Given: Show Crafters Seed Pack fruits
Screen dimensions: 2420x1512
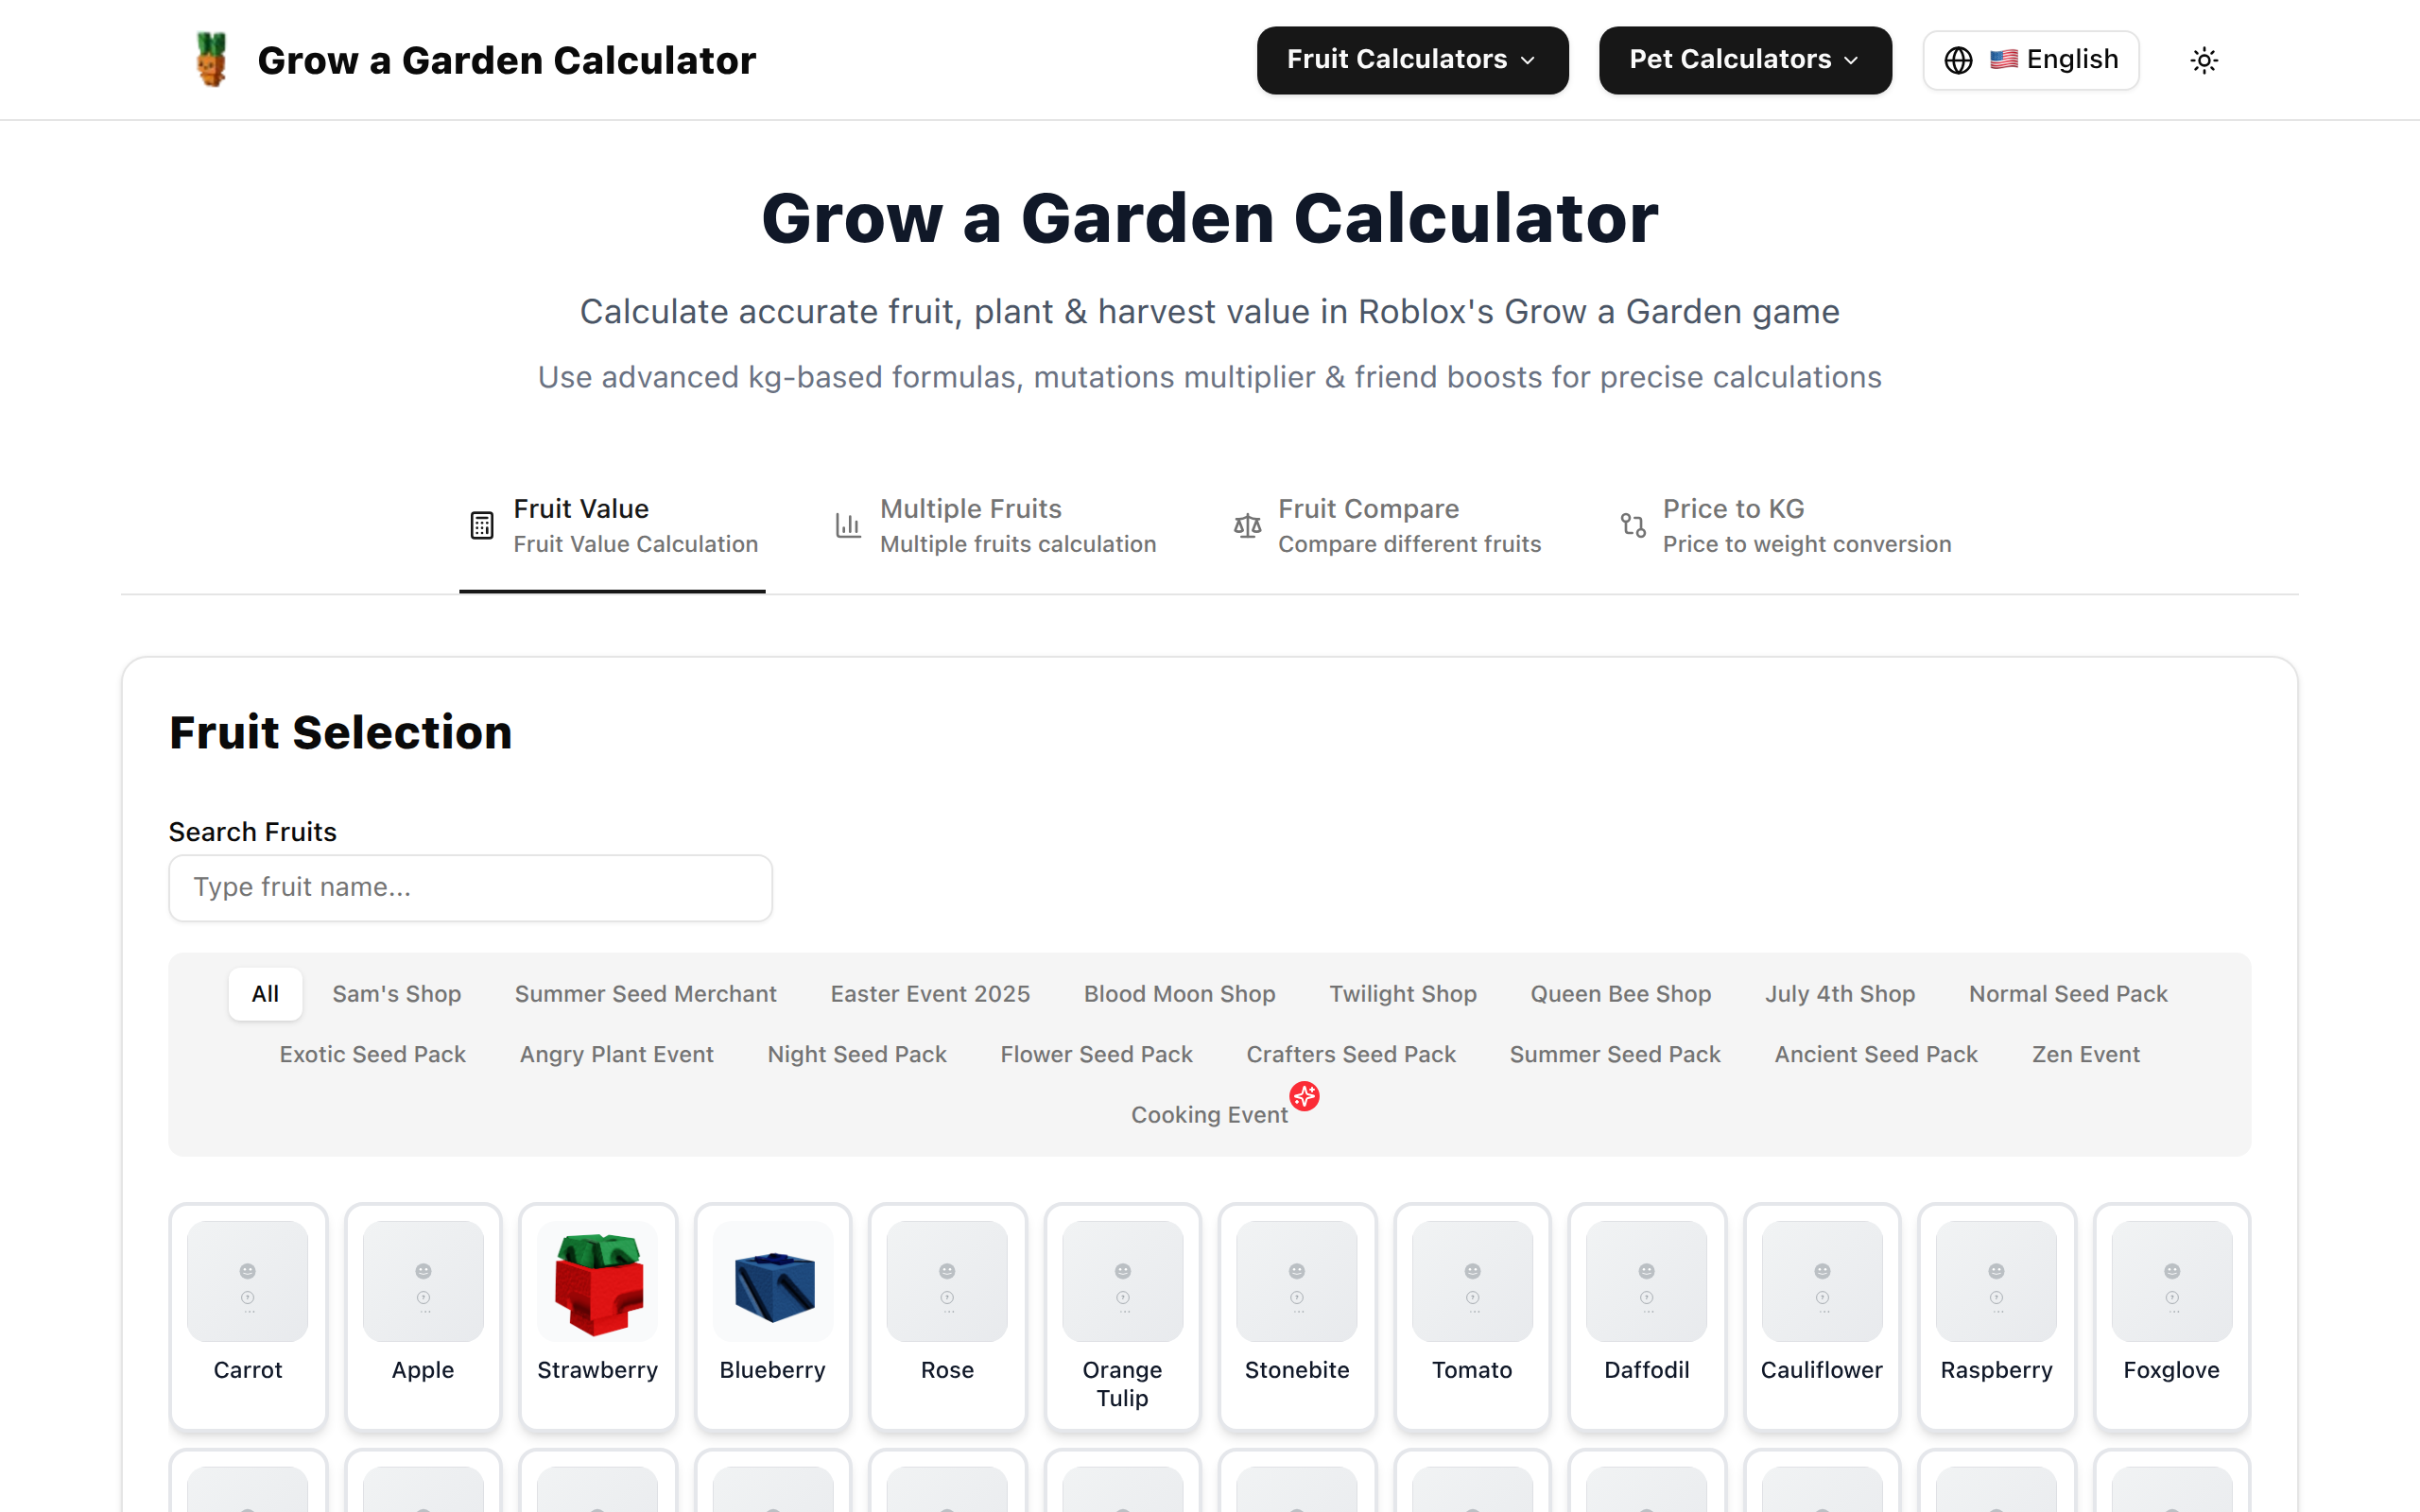Looking at the screenshot, I should tap(1350, 1054).
